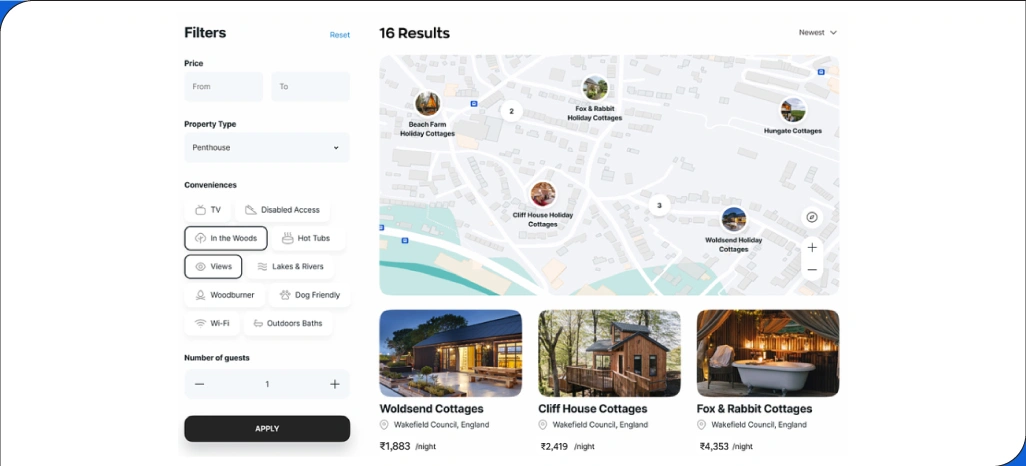Viewport: 1026px width, 466px height.
Task: Toggle the TV convenience filter
Action: 207,210
